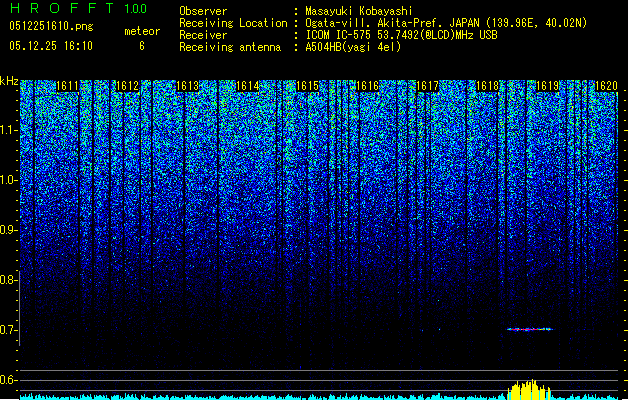The image size is (629, 400).
Task: Click the date stamp 05.12.25 16:10
Action: coord(51,46)
